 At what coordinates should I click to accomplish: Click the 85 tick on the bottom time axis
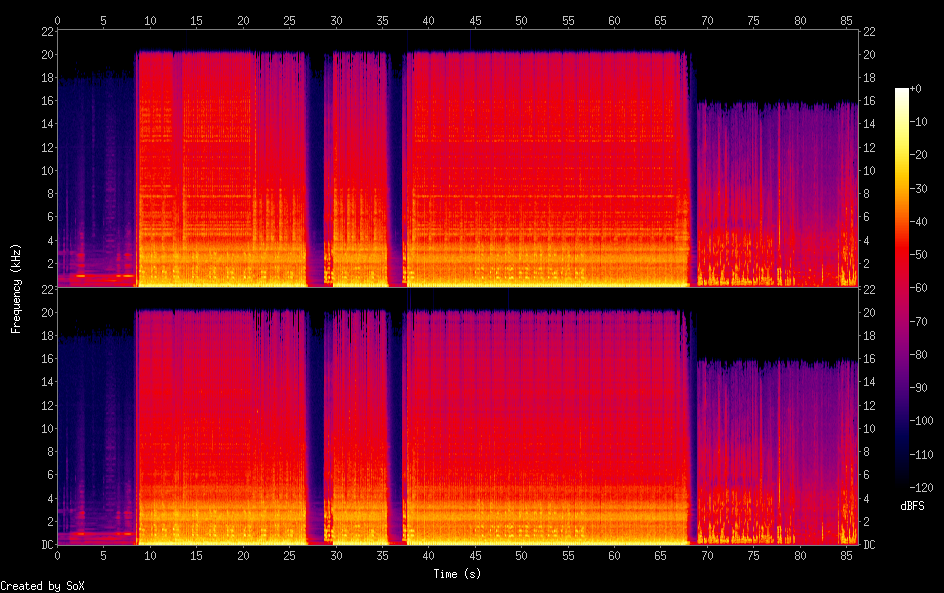[846, 555]
